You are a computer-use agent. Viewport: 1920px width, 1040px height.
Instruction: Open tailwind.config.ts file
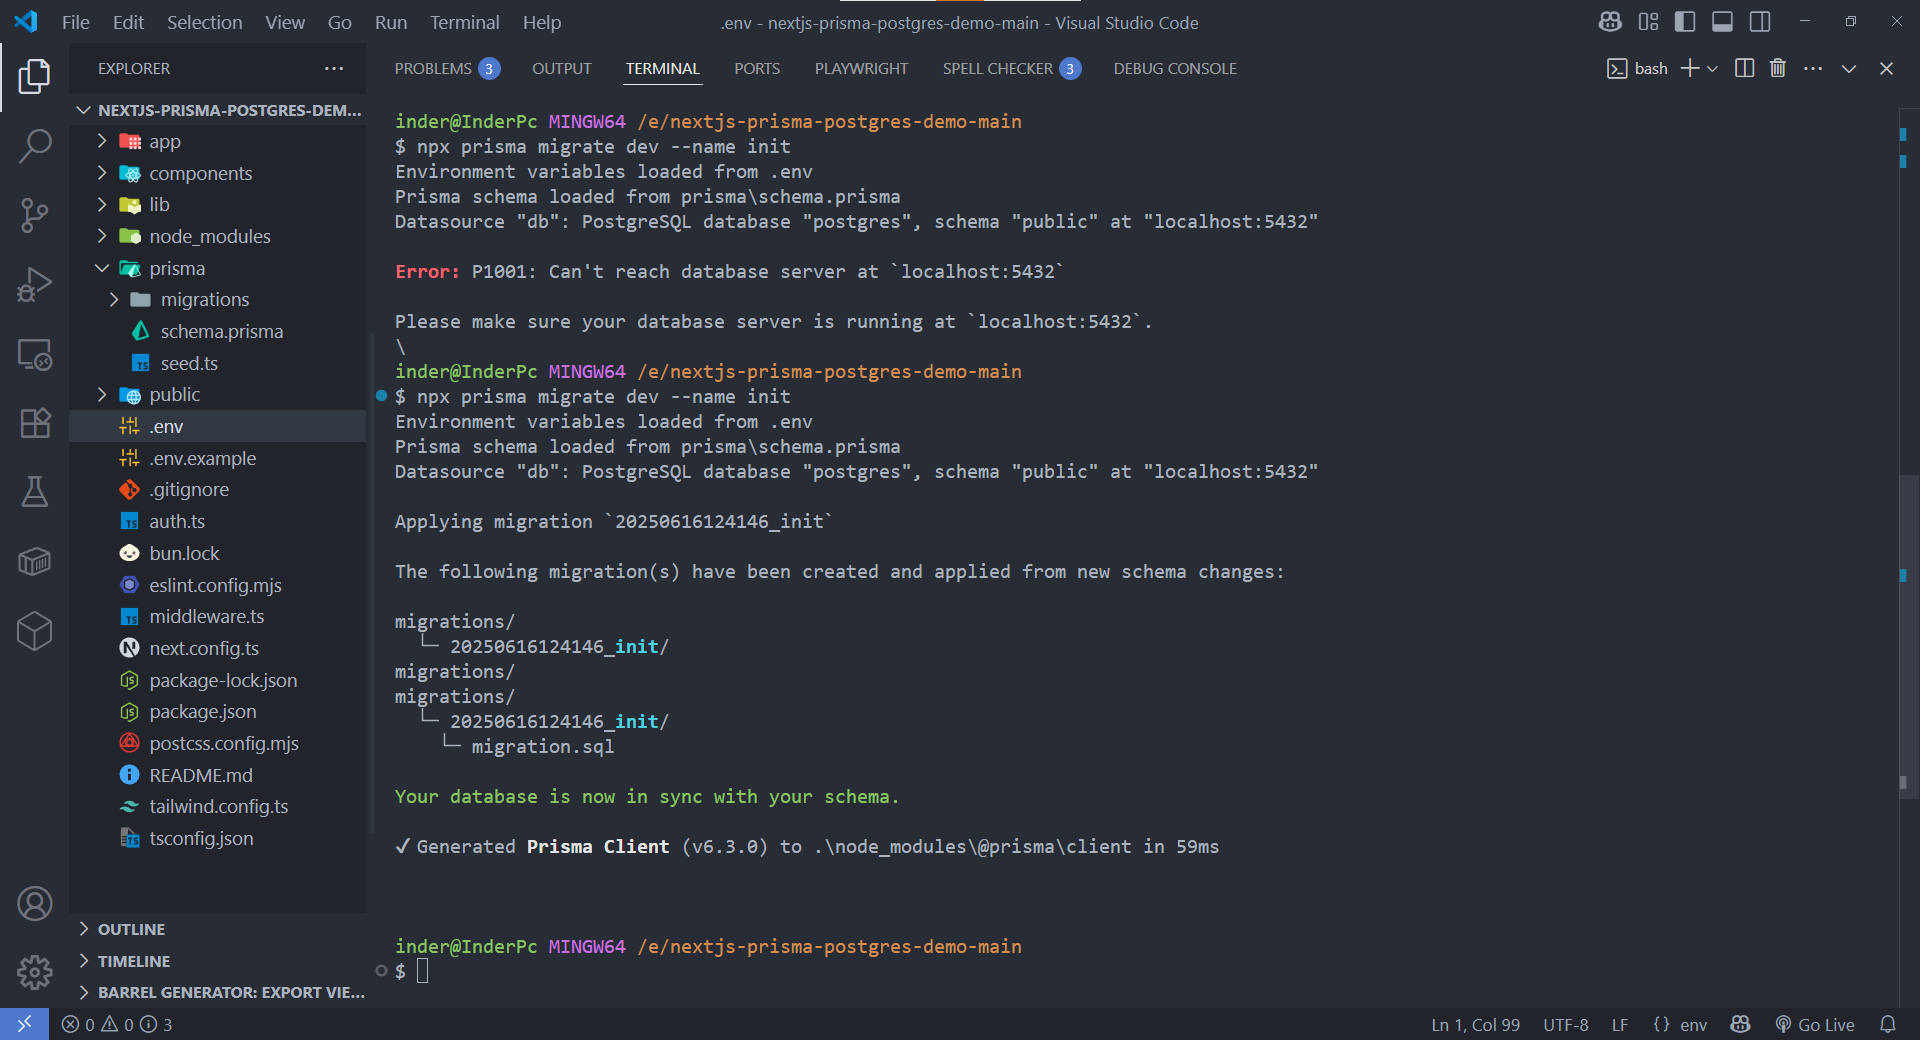[x=219, y=806]
